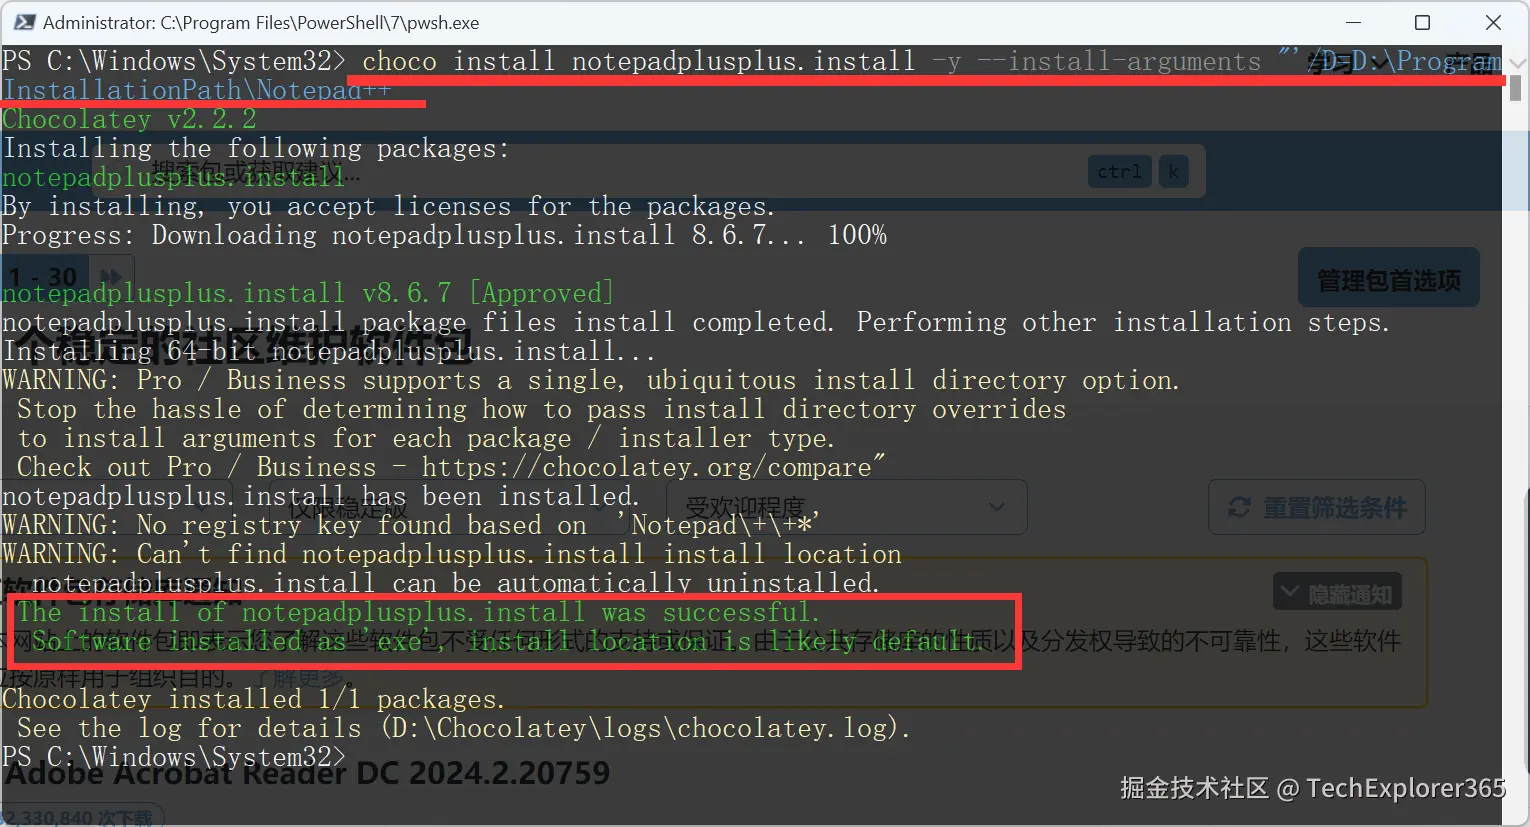Click the window title 'Administrator: C:\Program Files\PowerShell\7\pwsh.exe'
Image resolution: width=1530 pixels, height=827 pixels.
(x=261, y=22)
